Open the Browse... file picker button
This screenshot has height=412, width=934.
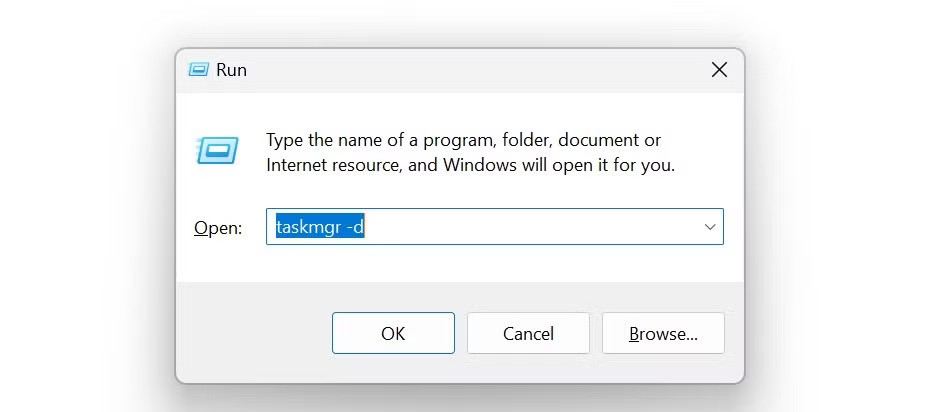pyautogui.click(x=663, y=333)
